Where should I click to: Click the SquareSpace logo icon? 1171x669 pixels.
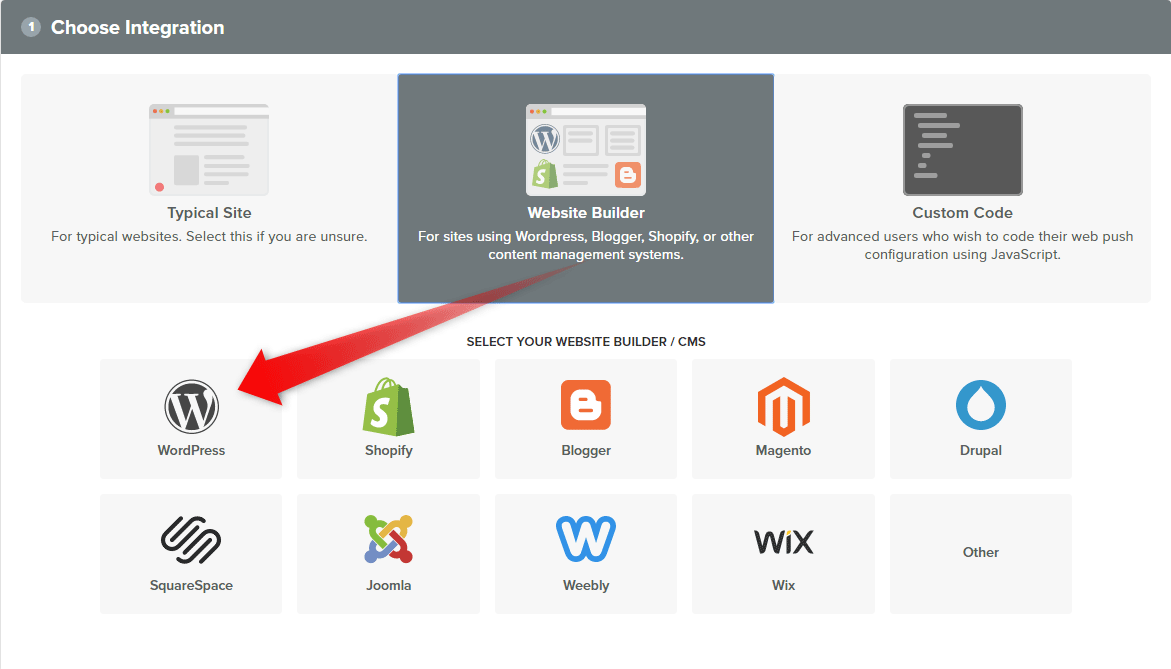[x=191, y=540]
